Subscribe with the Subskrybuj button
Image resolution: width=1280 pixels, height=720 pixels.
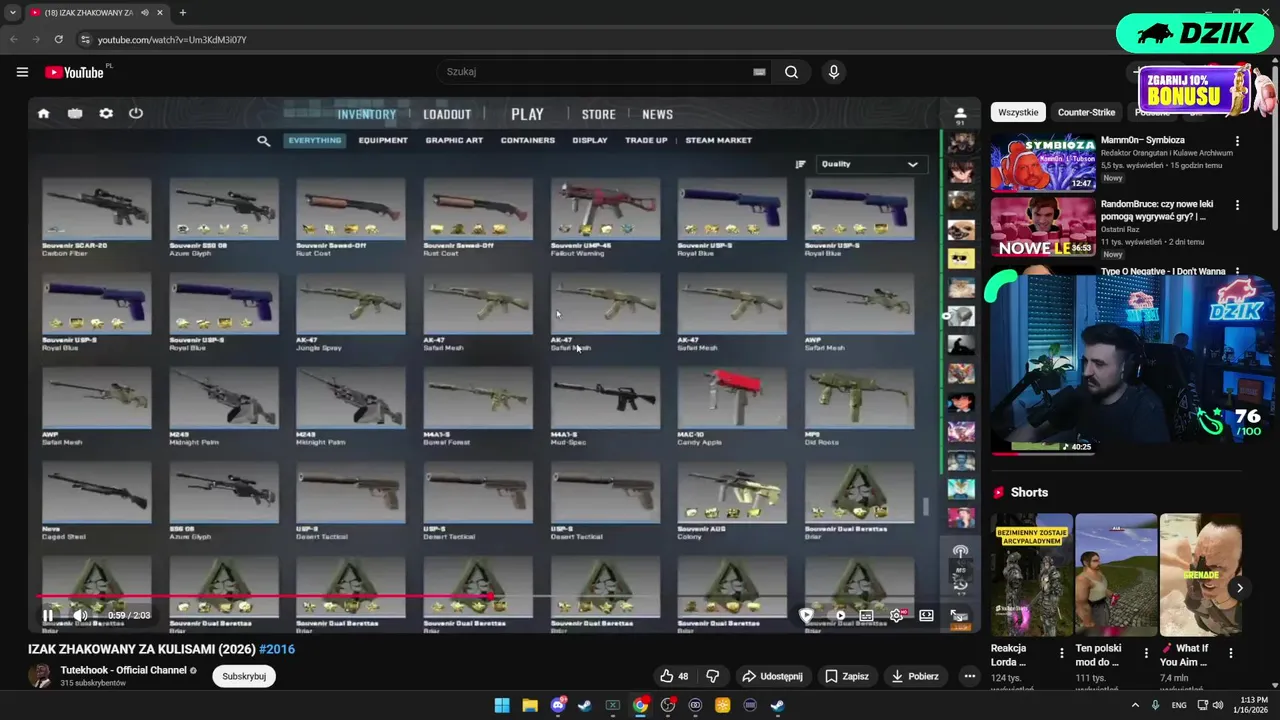[x=244, y=676]
